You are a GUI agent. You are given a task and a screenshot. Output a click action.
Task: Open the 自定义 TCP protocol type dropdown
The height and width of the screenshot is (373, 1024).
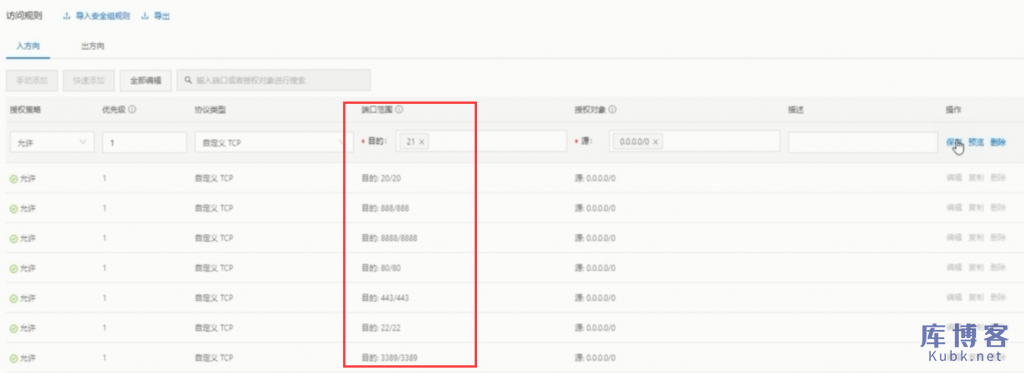(x=274, y=142)
